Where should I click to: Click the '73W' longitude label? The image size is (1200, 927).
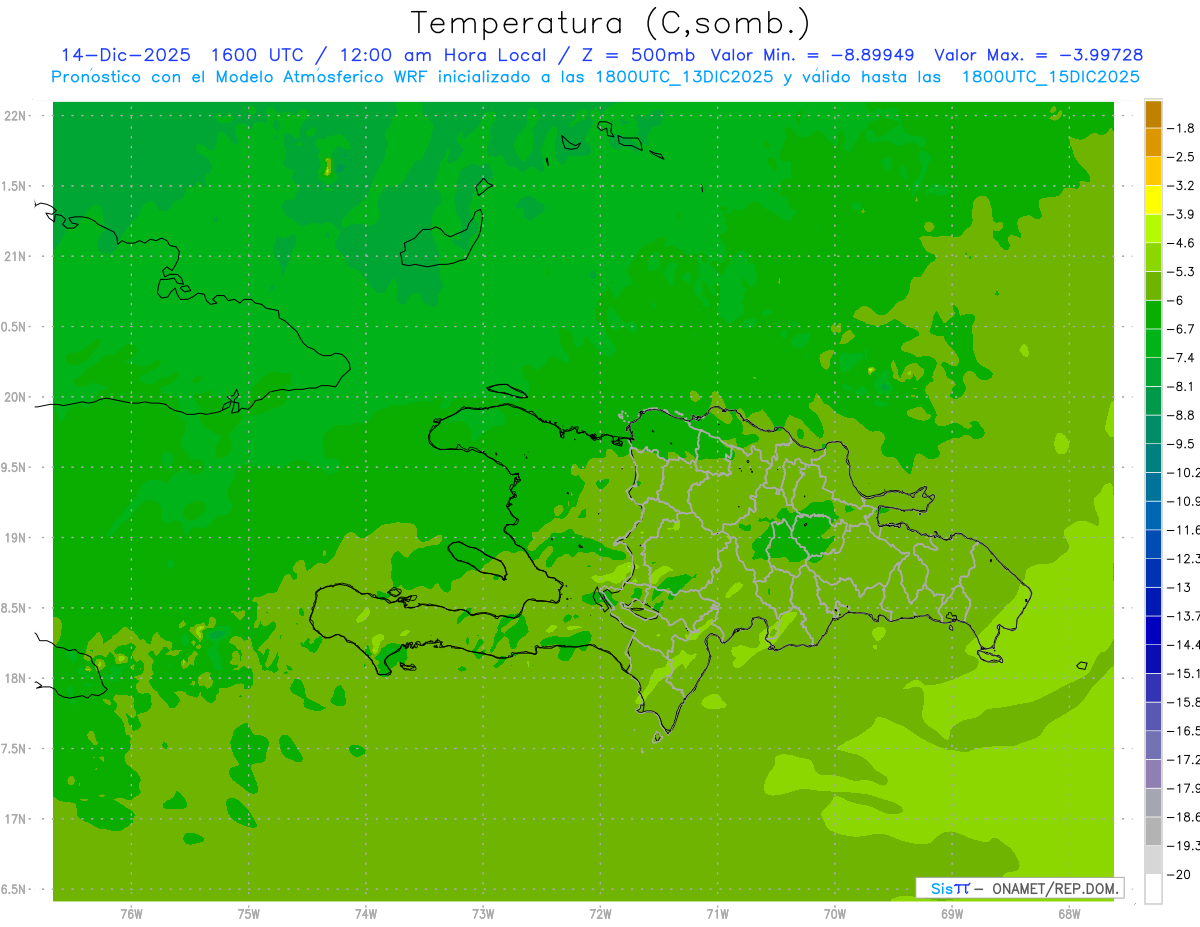(x=483, y=914)
